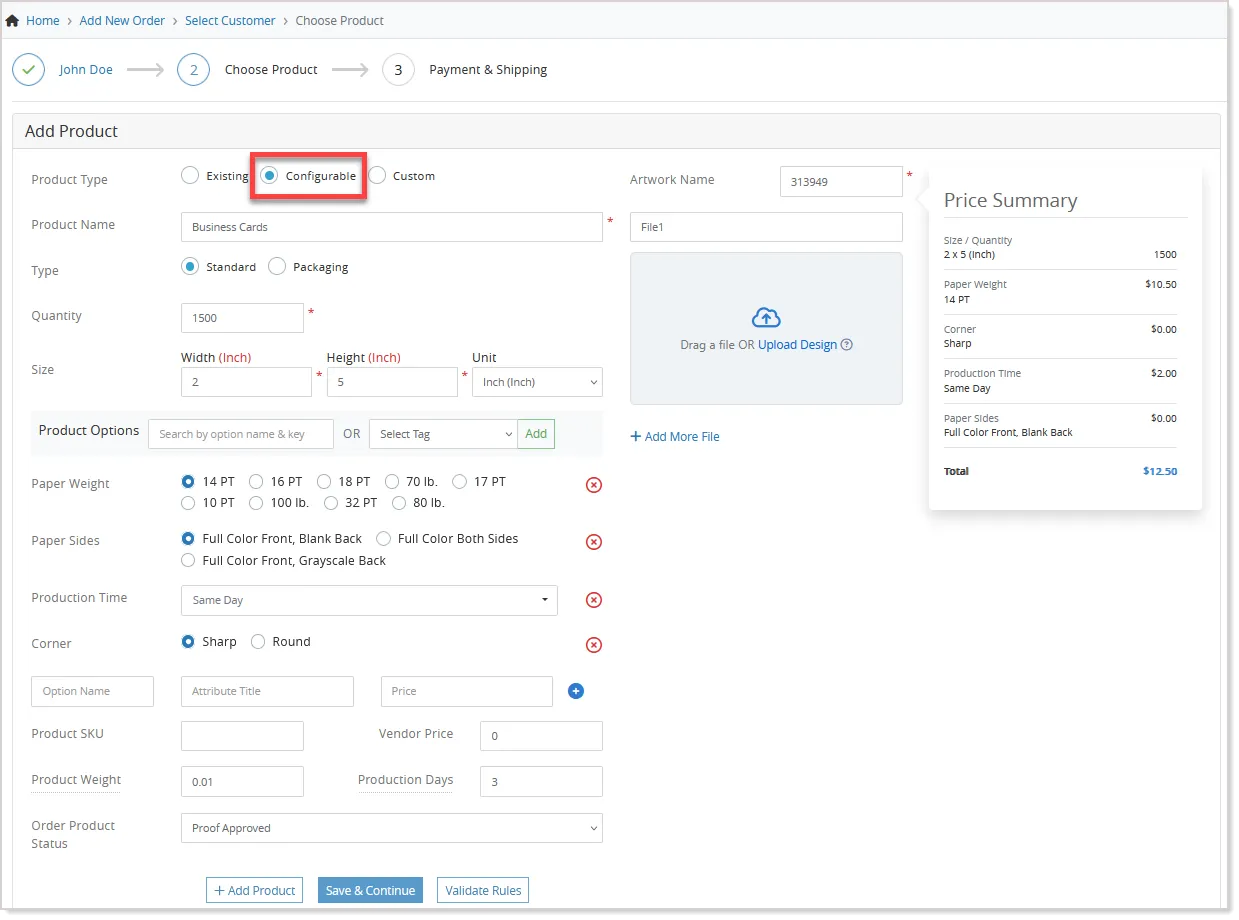1239x920 pixels.
Task: Open the Unit dropdown
Action: click(x=537, y=382)
